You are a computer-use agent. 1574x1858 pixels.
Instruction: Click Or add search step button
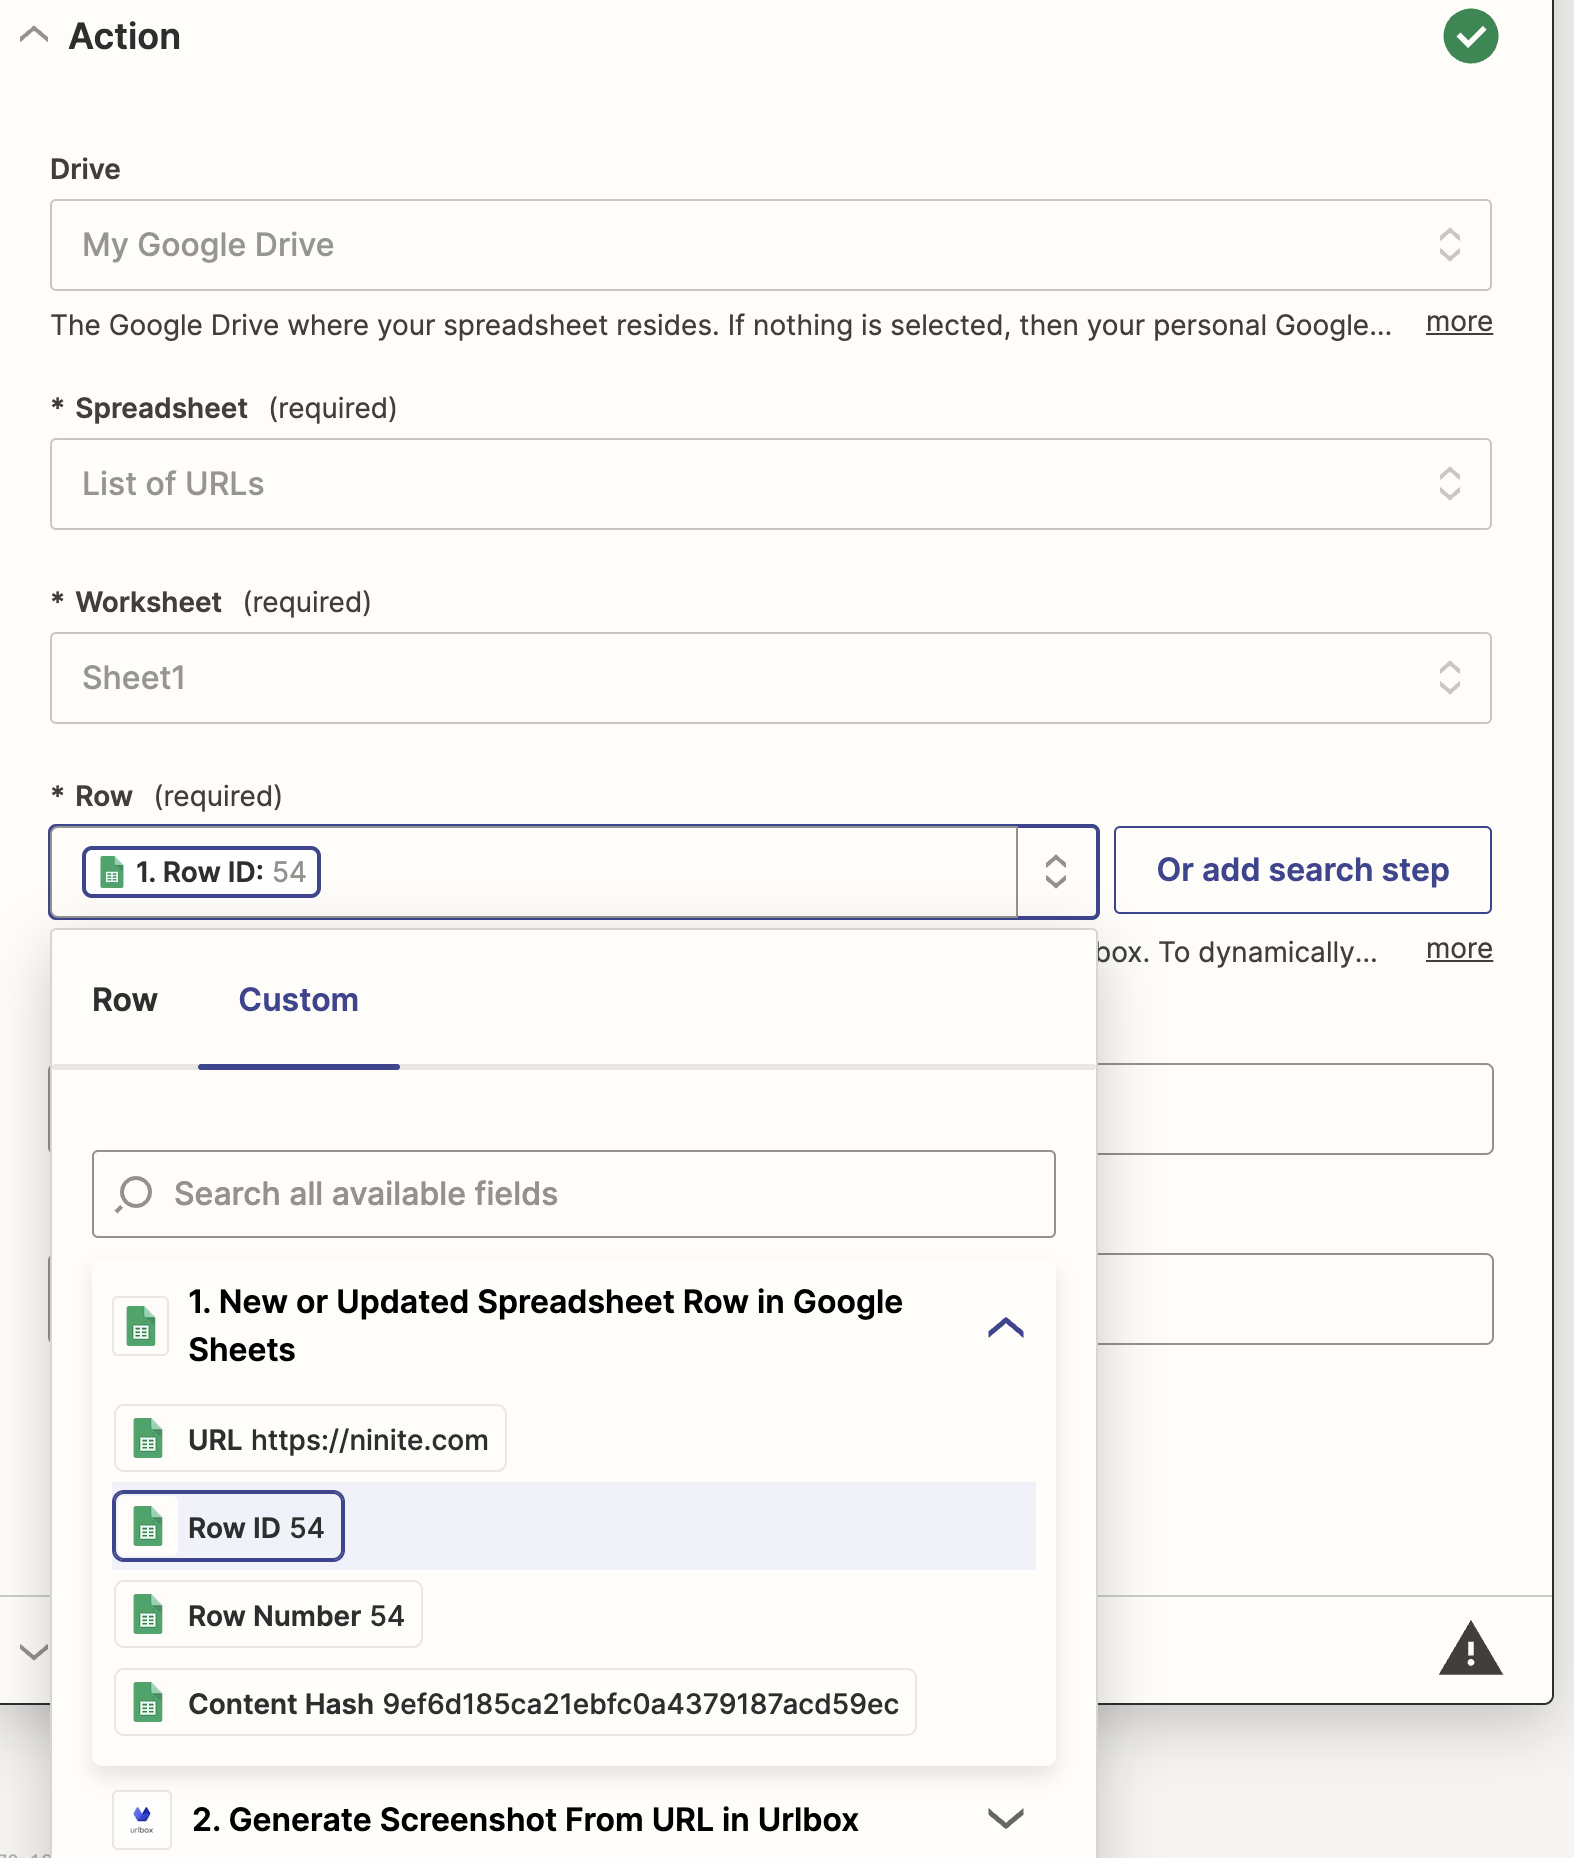[x=1302, y=870]
